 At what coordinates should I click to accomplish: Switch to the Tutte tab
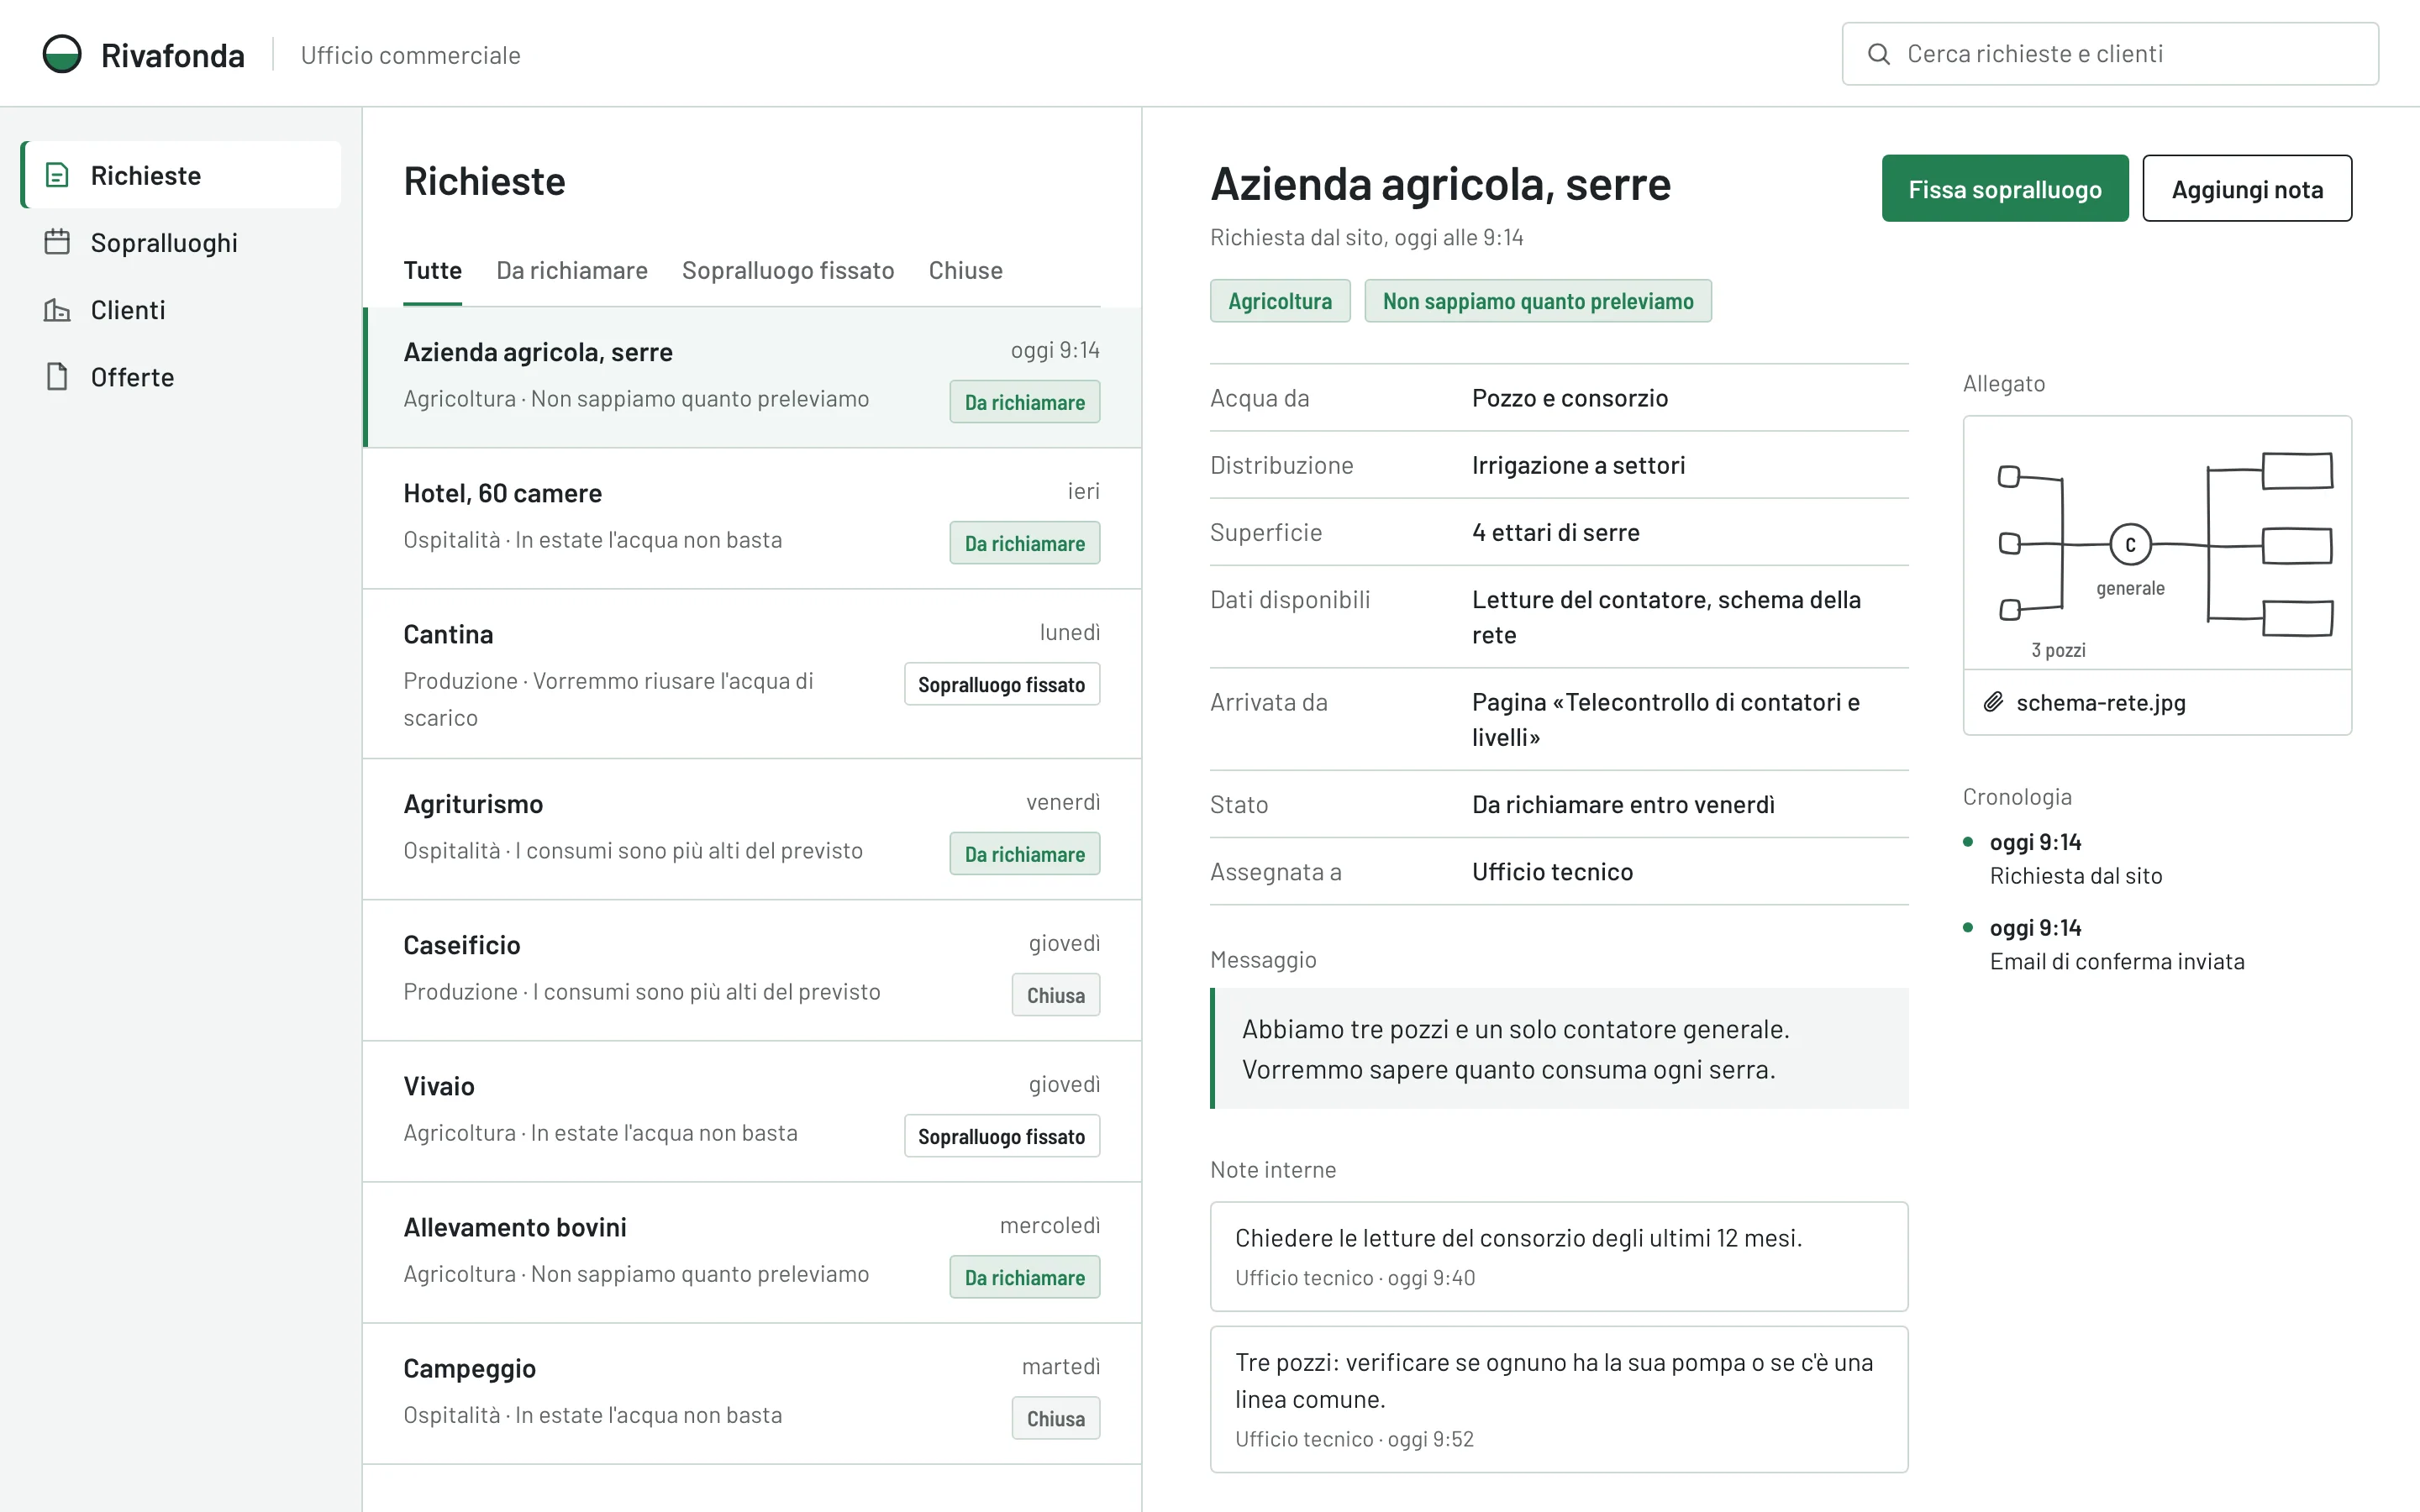point(432,270)
